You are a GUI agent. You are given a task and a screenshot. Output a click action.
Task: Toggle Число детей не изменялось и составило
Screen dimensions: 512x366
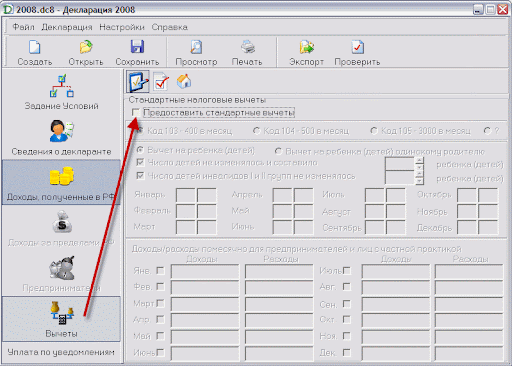140,162
